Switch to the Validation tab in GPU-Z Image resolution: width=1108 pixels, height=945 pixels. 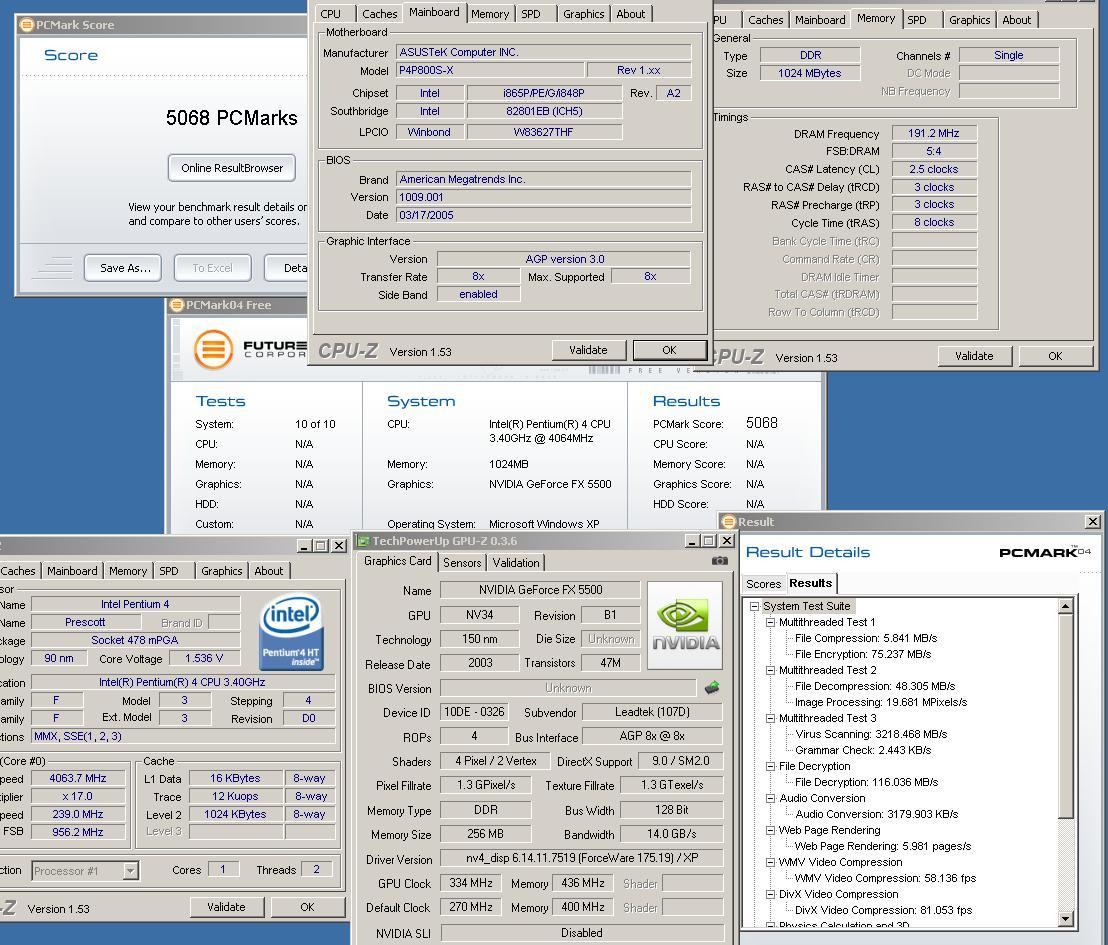pyautogui.click(x=516, y=563)
